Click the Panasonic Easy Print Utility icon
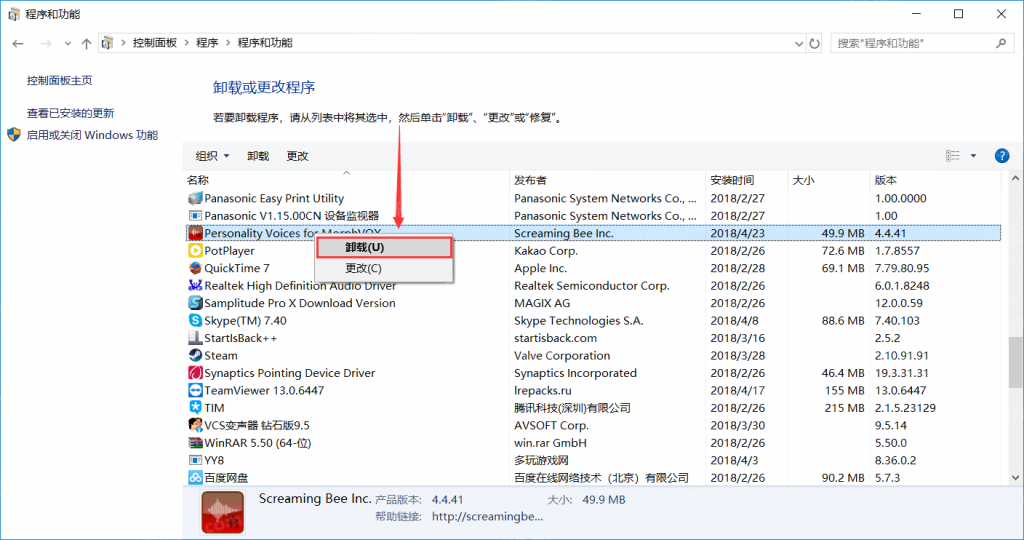This screenshot has width=1024, height=540. (195, 198)
